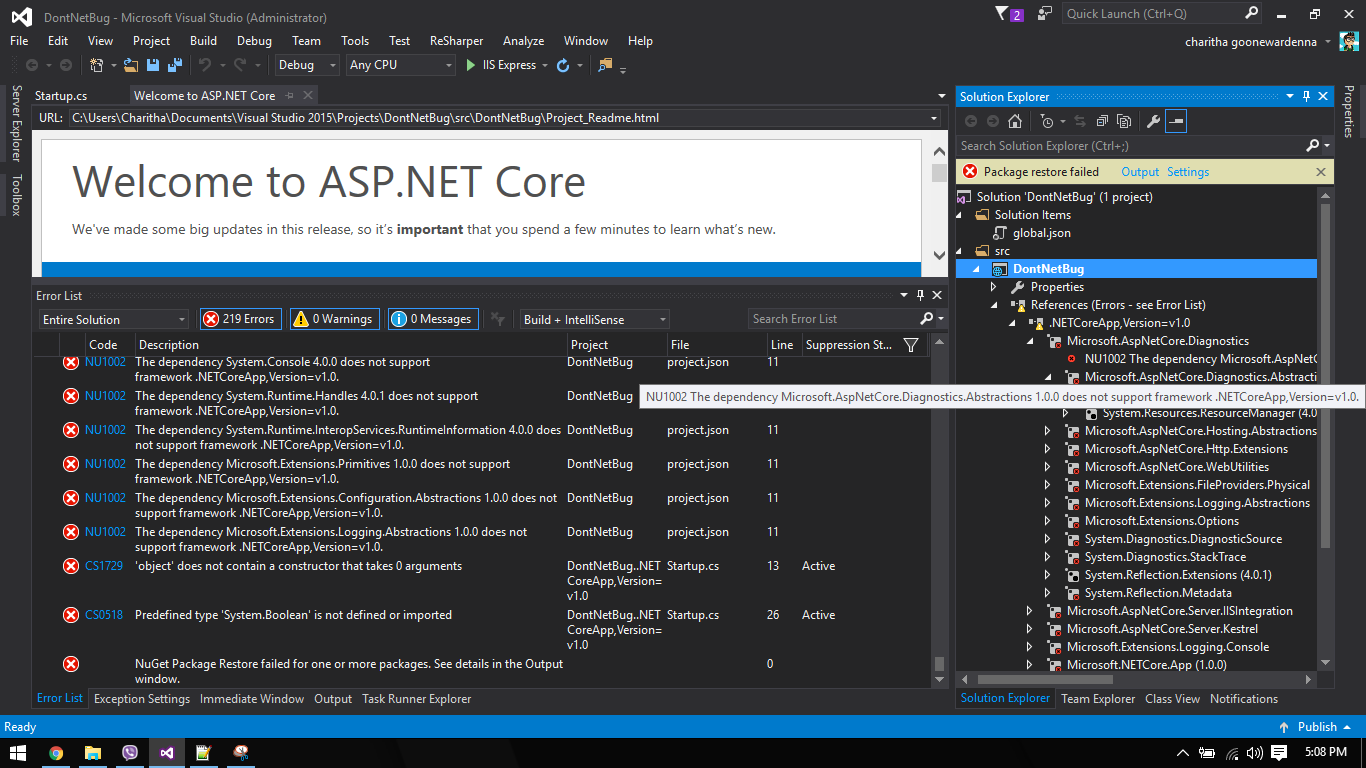Open the Any CPU platform dropdown

(x=400, y=65)
